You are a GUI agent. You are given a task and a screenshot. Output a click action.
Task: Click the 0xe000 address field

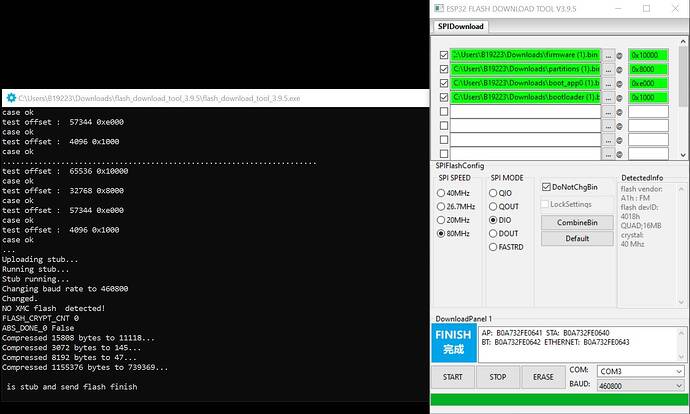(648, 83)
